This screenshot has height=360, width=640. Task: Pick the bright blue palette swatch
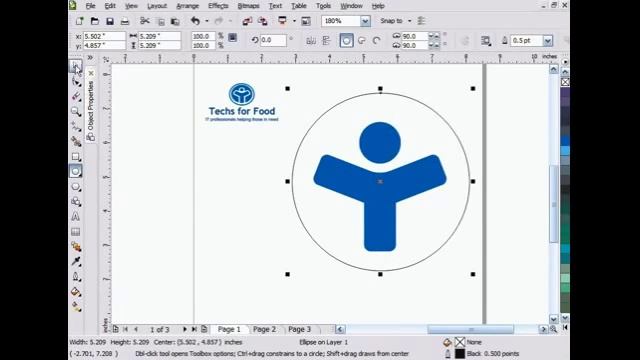coord(565,141)
